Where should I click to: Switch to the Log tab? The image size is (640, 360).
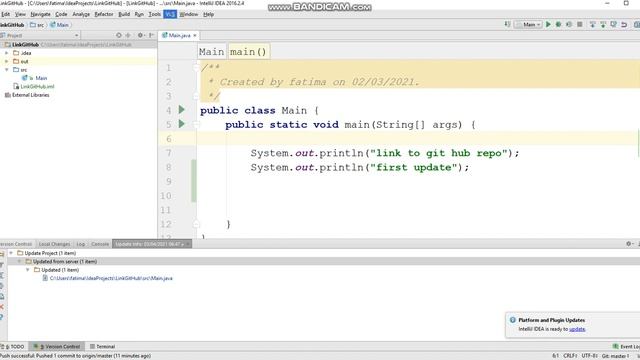(80, 244)
